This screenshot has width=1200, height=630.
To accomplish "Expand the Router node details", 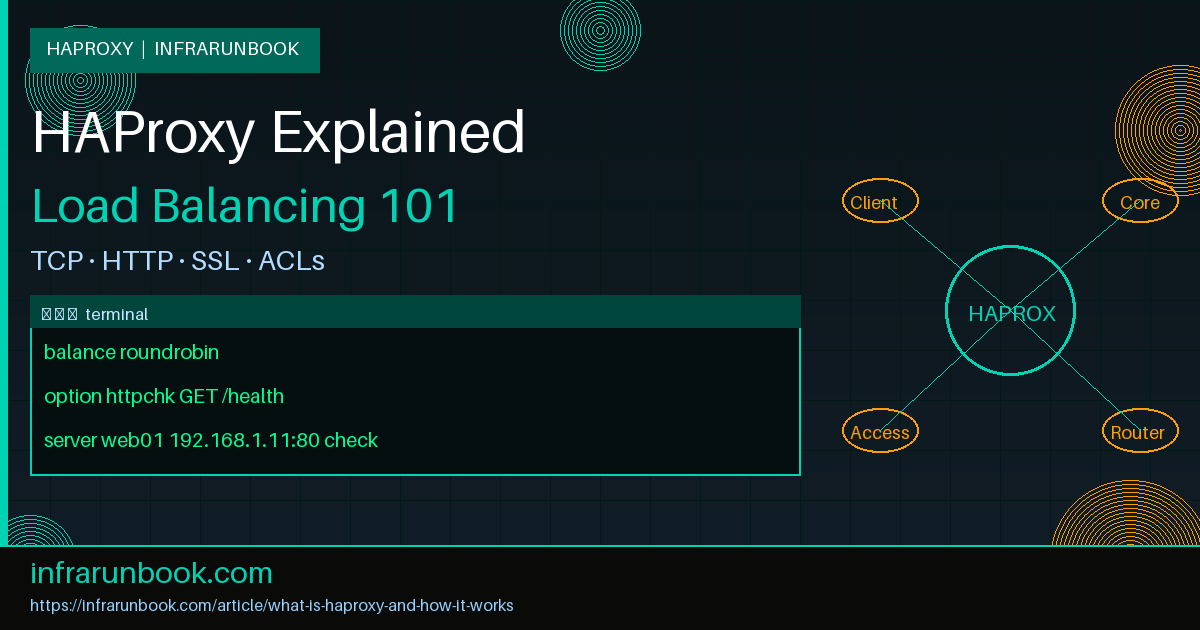I will point(1140,431).
